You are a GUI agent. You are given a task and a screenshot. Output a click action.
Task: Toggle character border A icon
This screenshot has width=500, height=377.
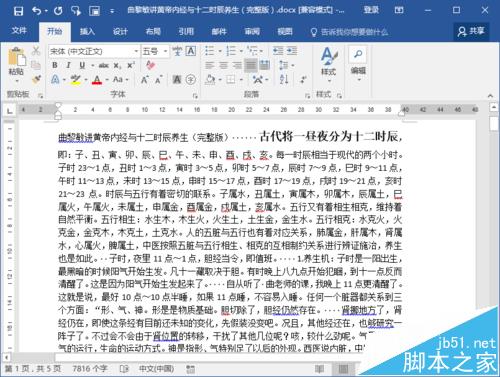[x=190, y=51]
